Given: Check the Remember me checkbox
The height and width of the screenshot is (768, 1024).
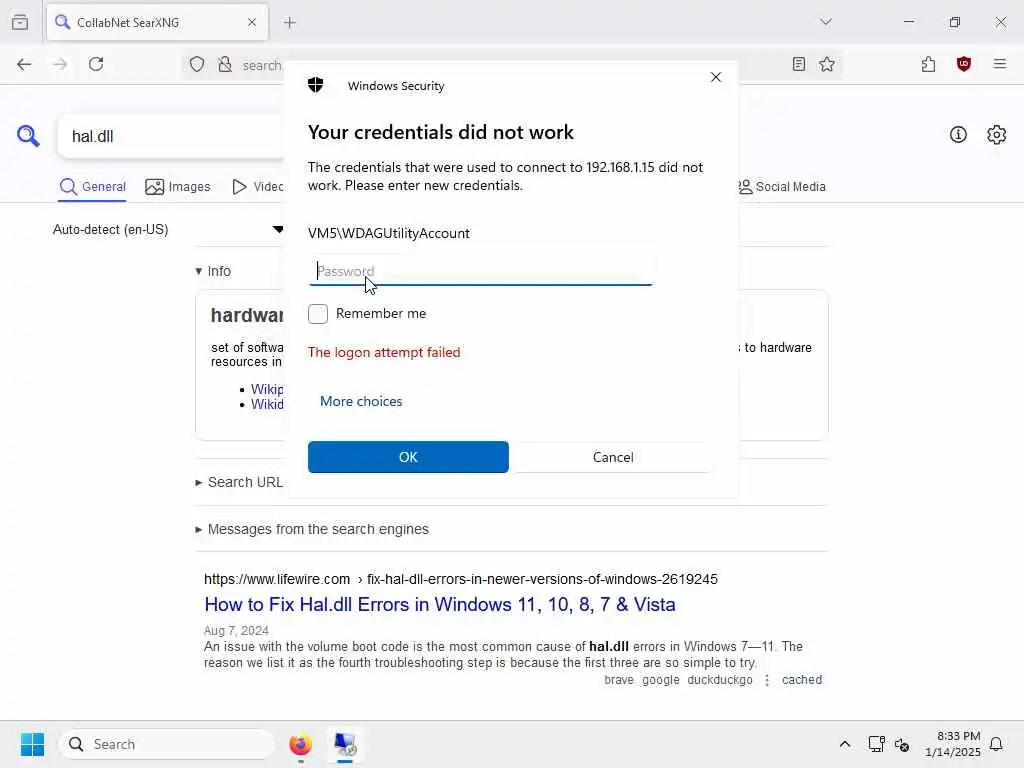Looking at the screenshot, I should 317,313.
